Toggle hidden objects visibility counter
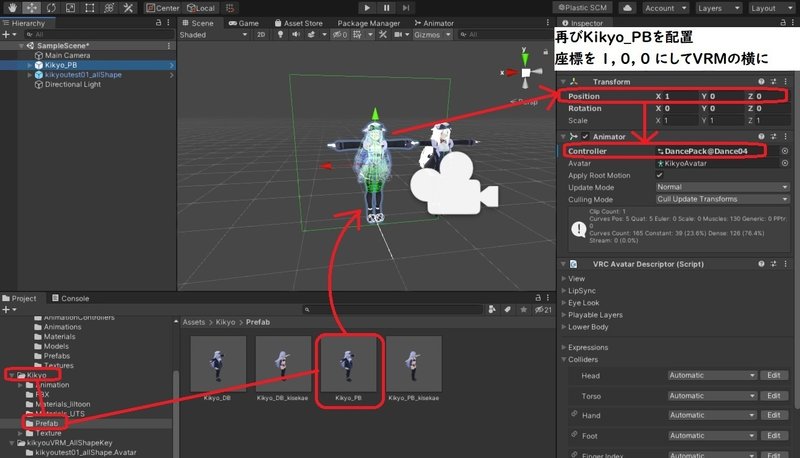The width and height of the screenshot is (800, 458). [x=340, y=35]
